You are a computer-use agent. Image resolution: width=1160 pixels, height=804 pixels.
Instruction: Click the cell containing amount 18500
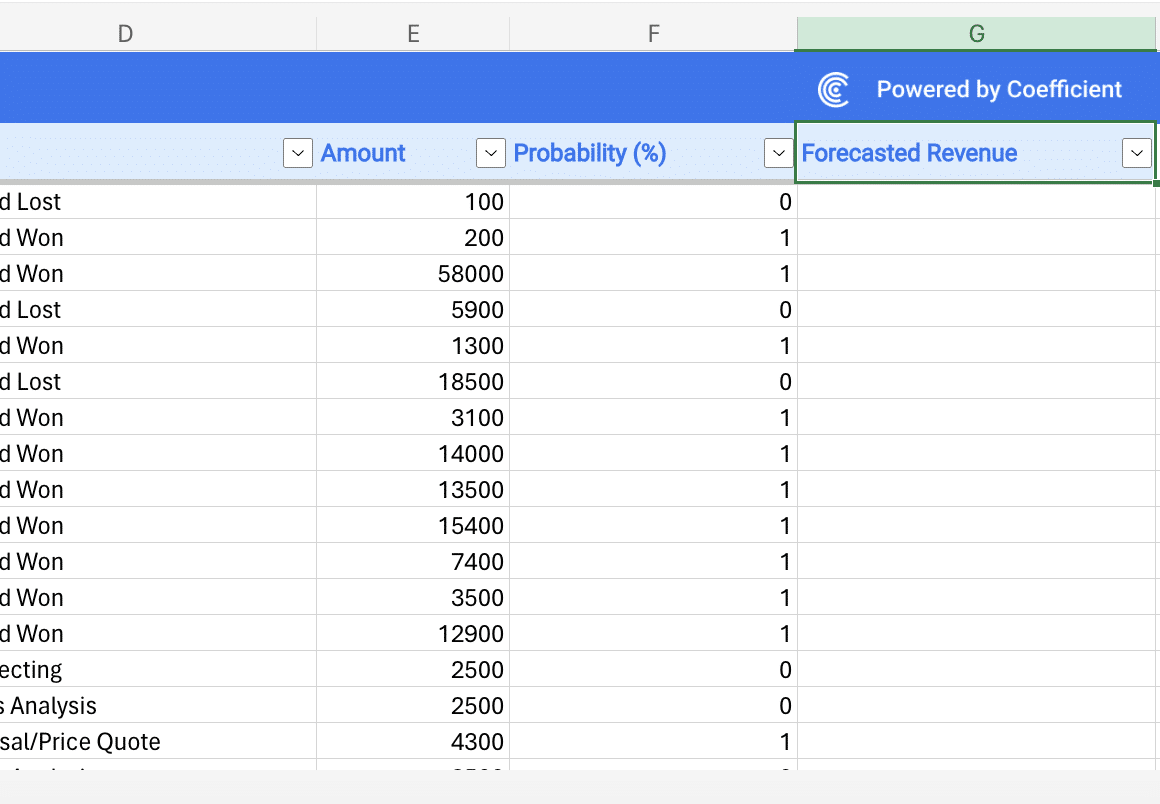[x=413, y=382]
